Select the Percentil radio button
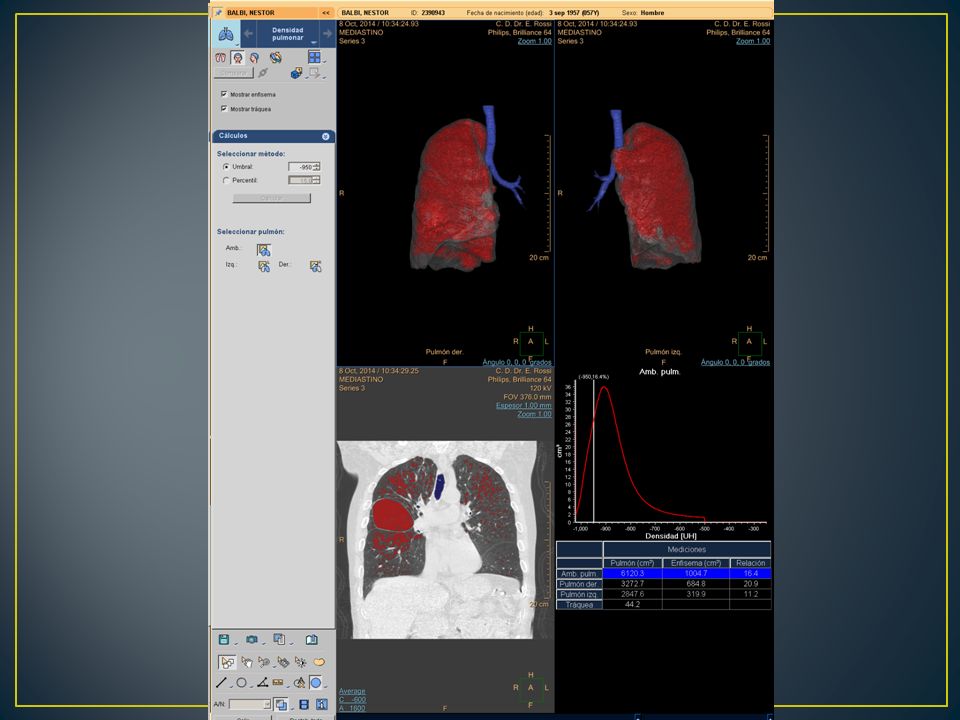This screenshot has width=960, height=720. tap(226, 180)
